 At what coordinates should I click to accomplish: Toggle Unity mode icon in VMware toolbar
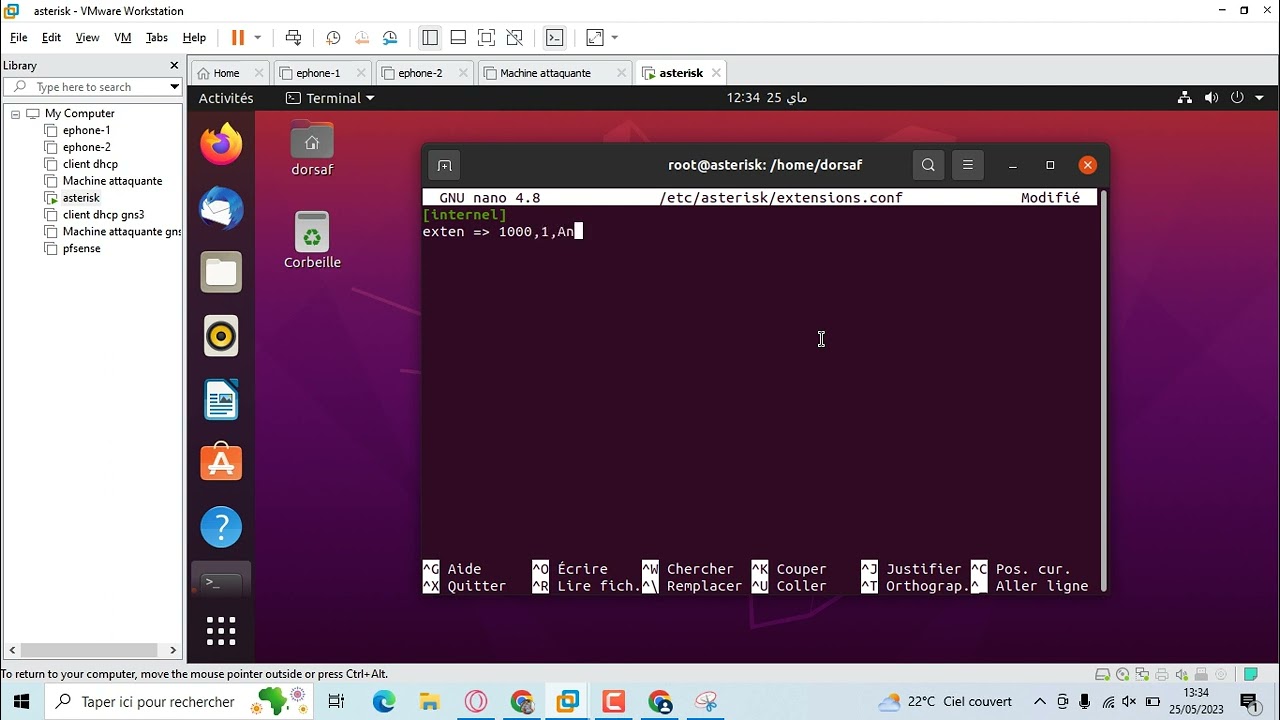(x=515, y=38)
